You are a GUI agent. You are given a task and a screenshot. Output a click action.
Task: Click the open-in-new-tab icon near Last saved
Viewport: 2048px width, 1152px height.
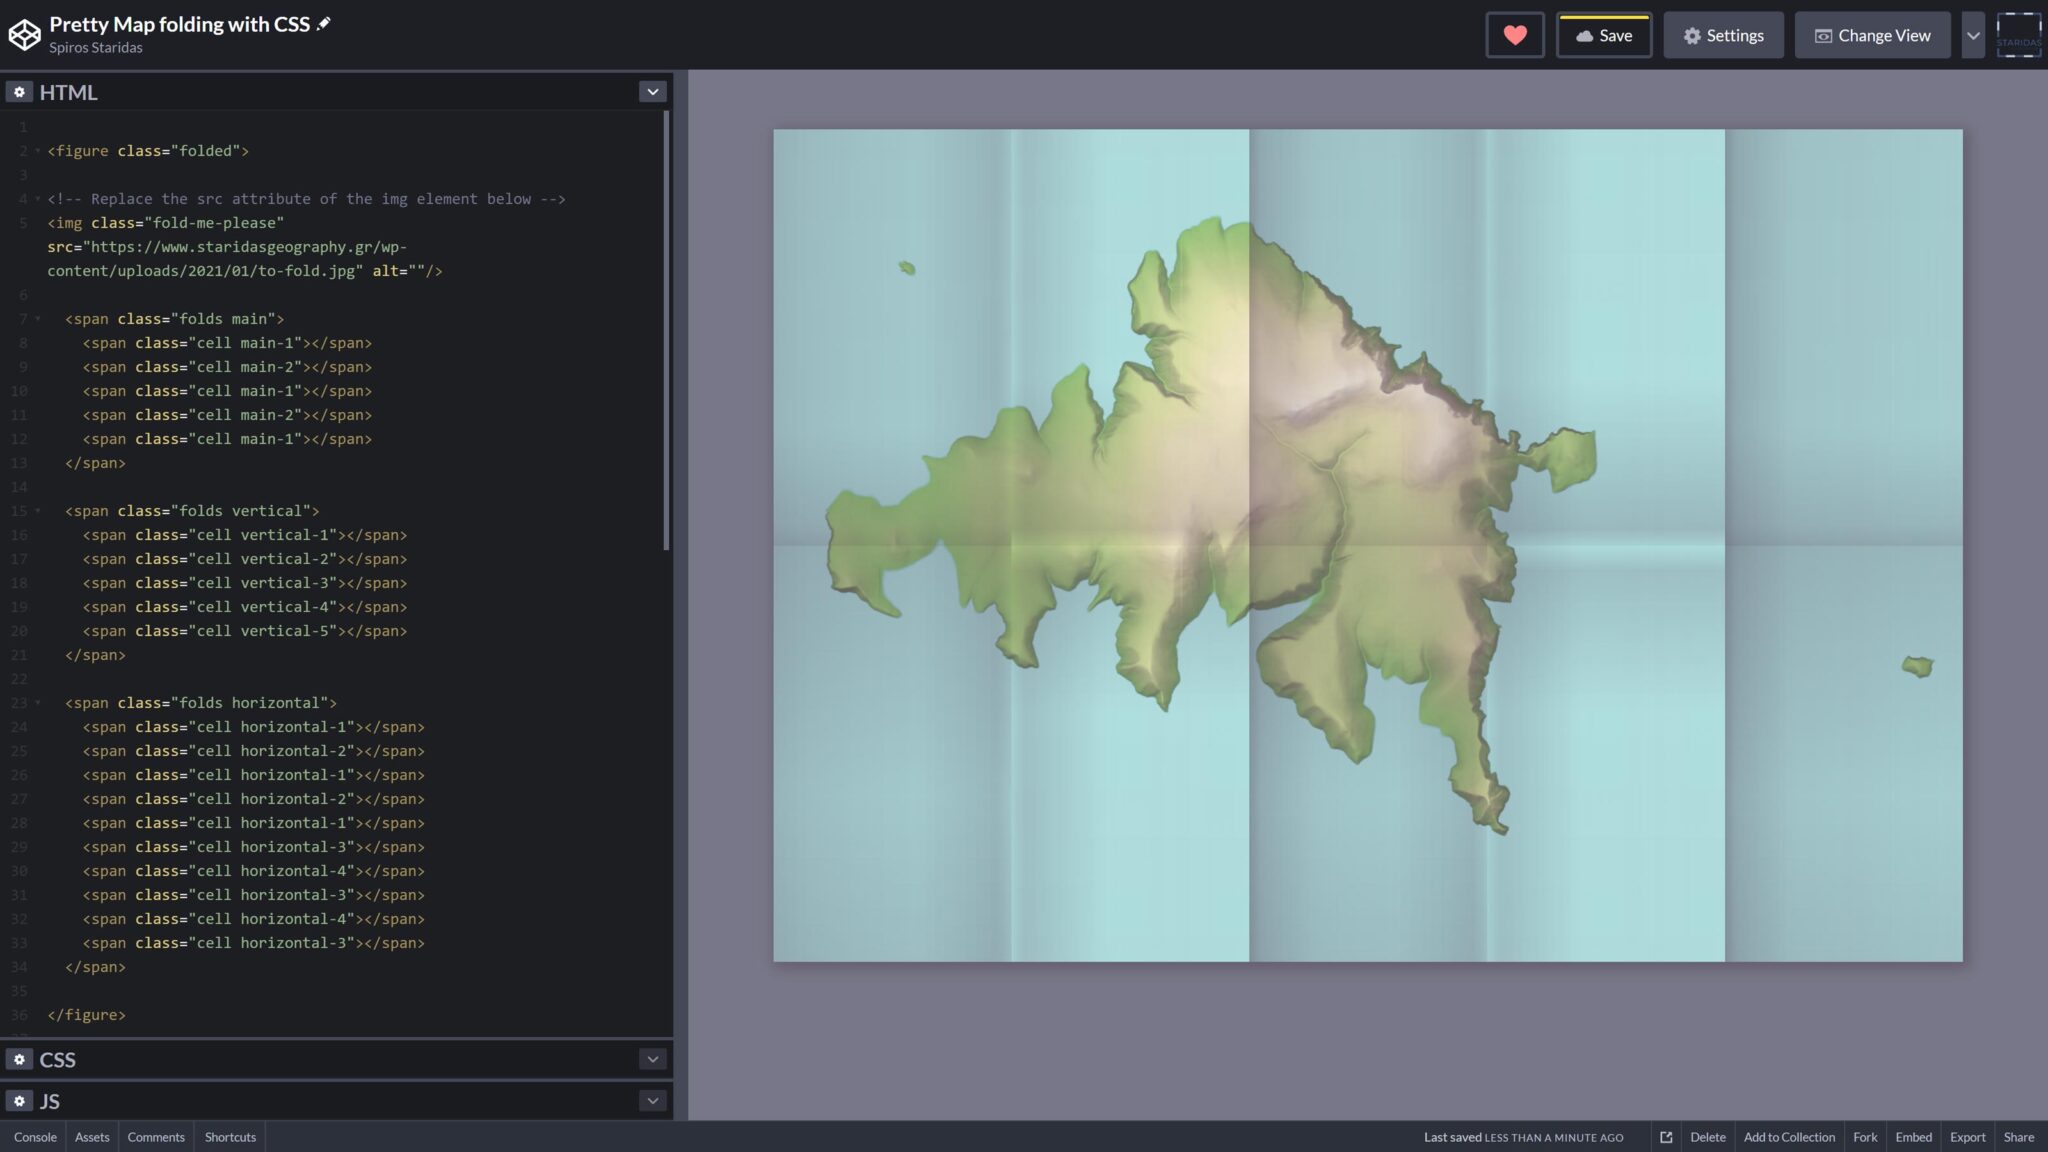point(1667,1137)
